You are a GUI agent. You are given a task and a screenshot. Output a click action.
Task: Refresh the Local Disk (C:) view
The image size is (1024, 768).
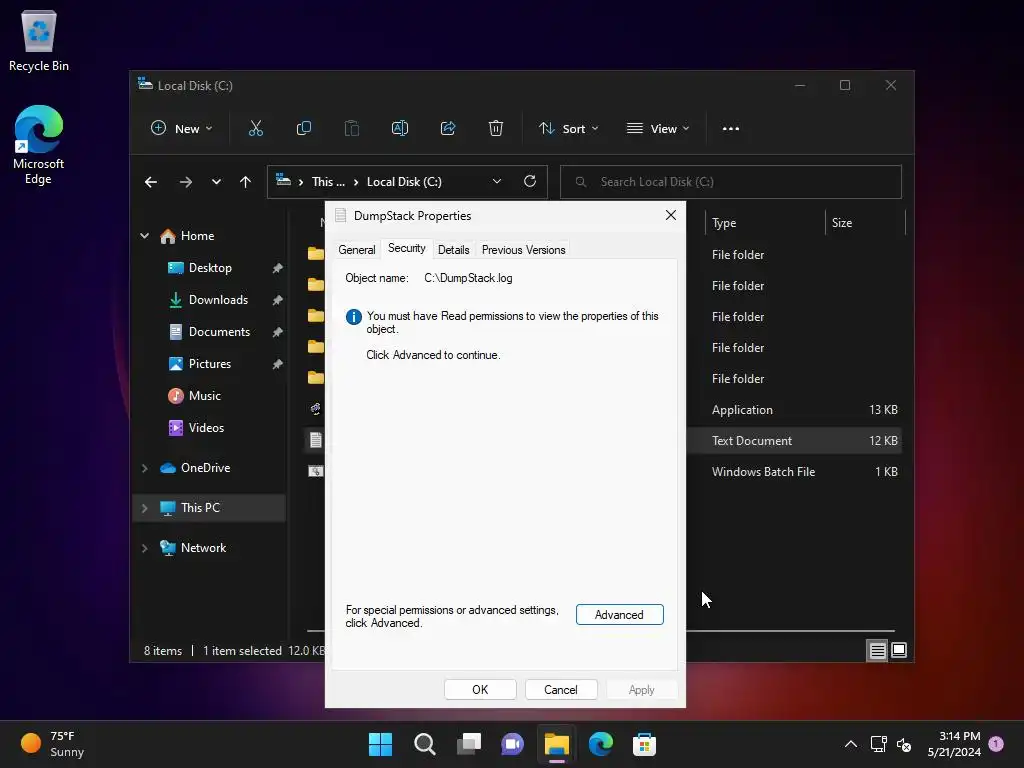click(x=530, y=182)
